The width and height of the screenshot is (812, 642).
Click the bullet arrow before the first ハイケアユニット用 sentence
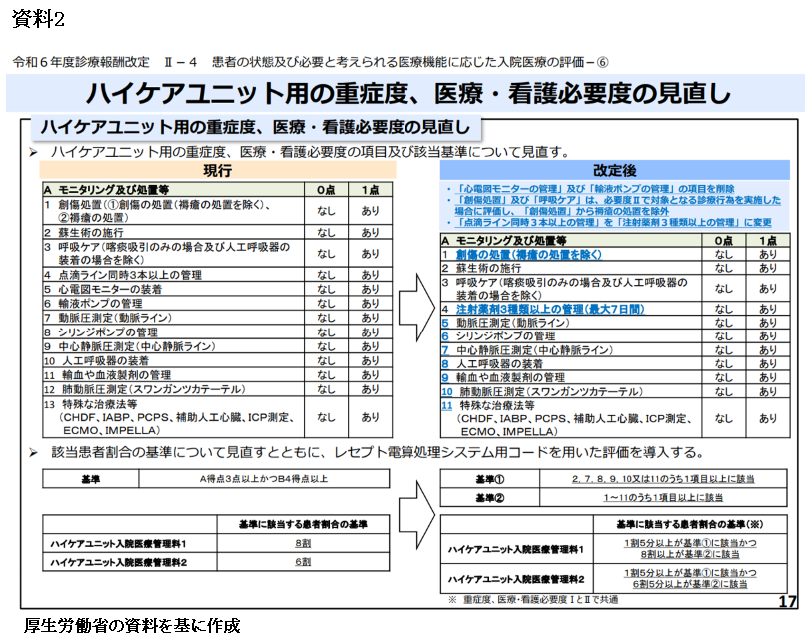click(32, 152)
